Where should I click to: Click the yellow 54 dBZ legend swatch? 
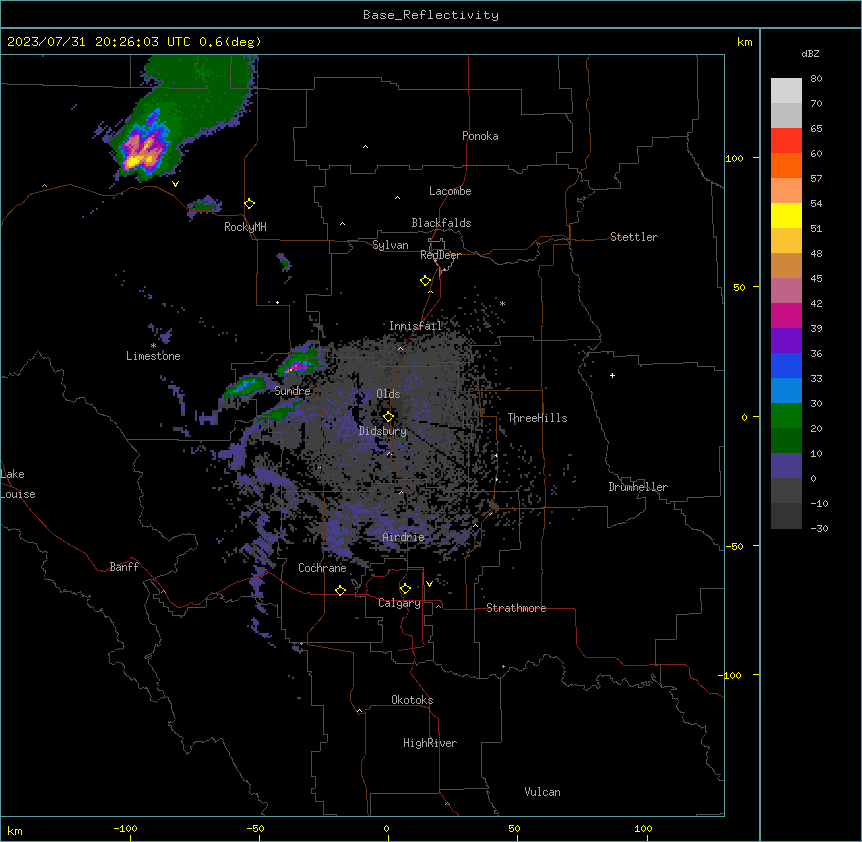click(786, 215)
